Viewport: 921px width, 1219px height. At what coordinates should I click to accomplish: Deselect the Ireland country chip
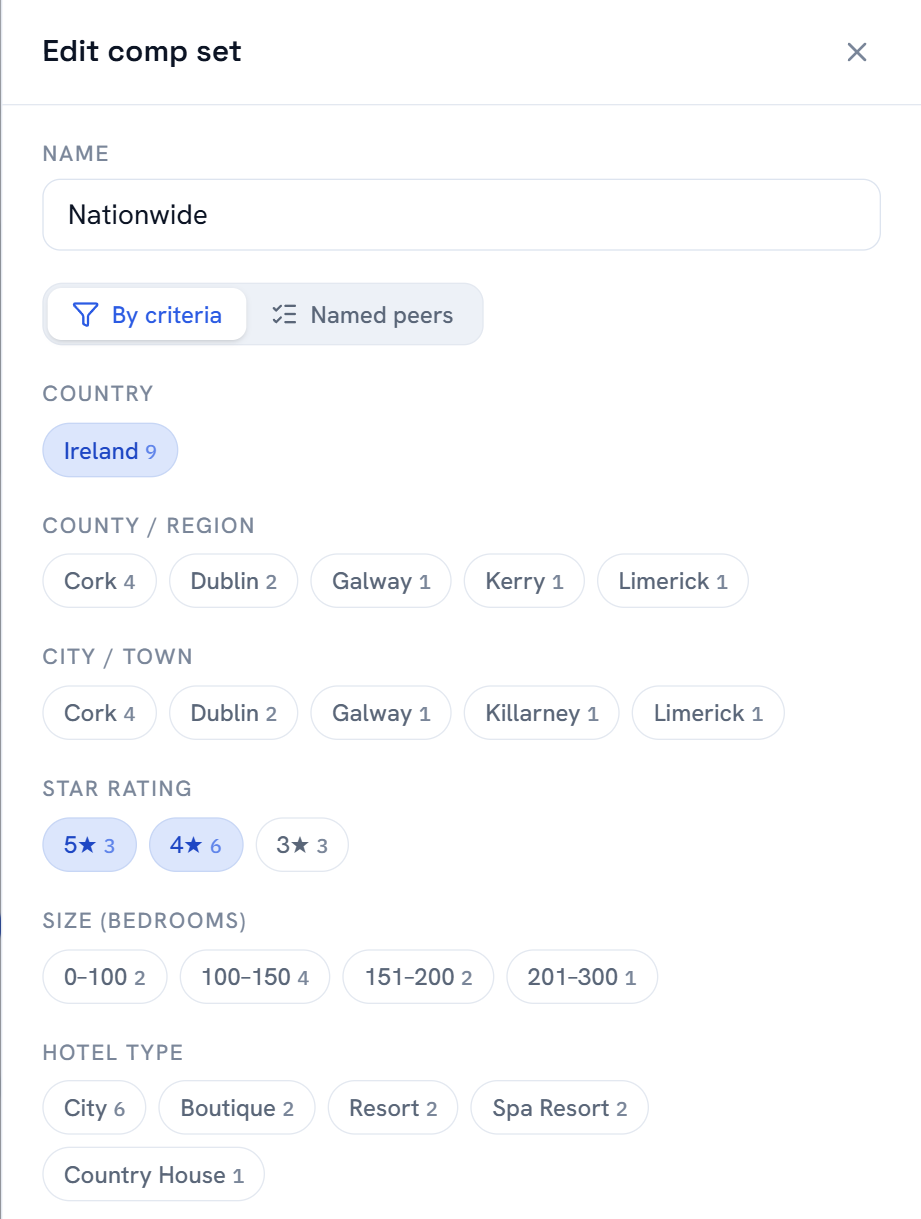tap(110, 451)
